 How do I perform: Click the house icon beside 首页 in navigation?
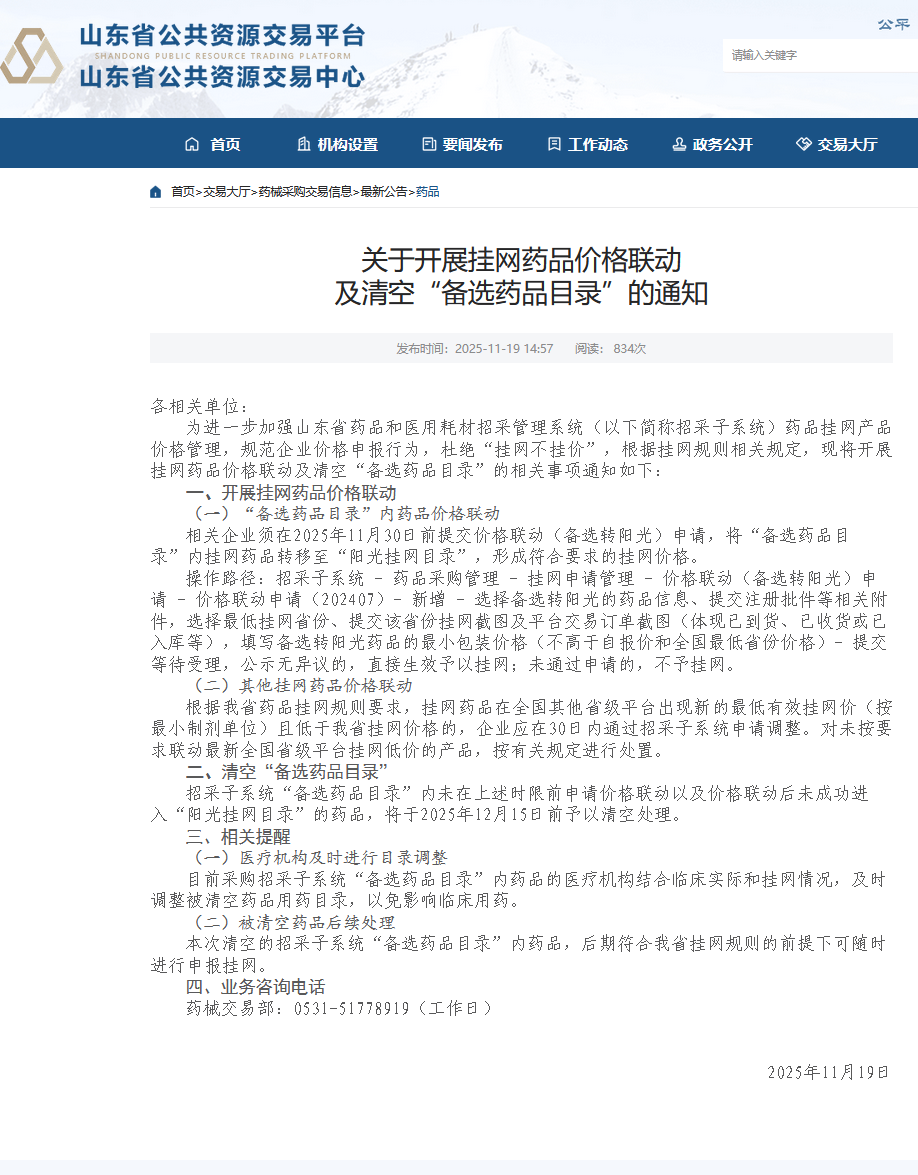192,144
